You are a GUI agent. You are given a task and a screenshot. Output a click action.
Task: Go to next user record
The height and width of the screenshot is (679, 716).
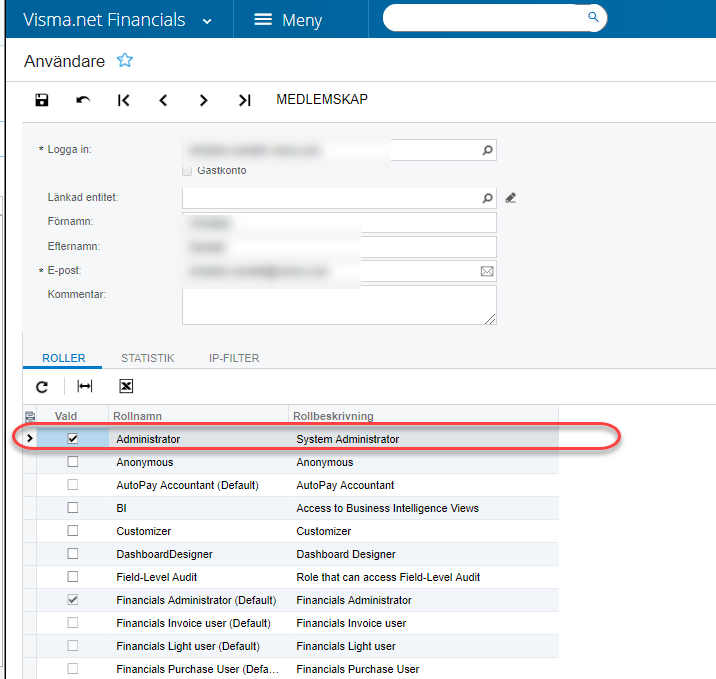click(204, 100)
